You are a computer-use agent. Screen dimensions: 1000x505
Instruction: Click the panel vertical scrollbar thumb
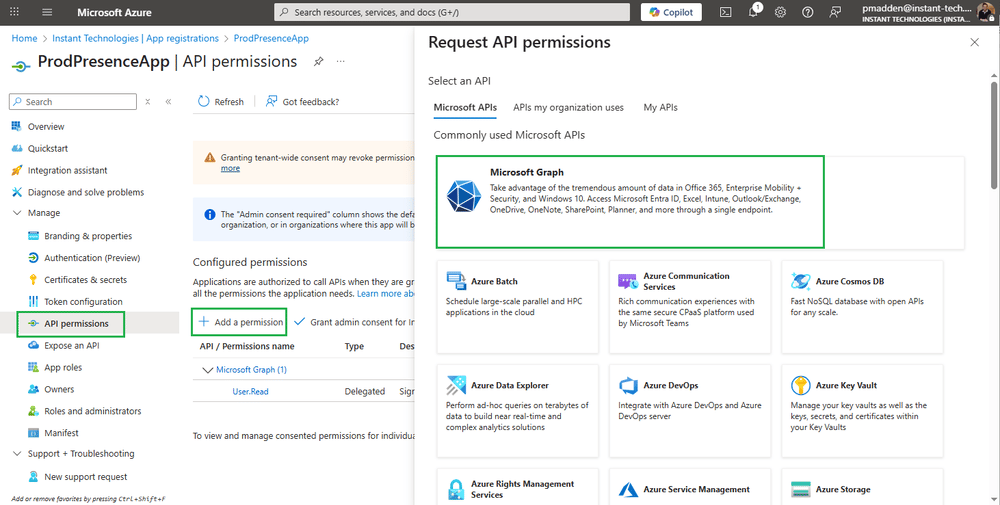pos(994,134)
